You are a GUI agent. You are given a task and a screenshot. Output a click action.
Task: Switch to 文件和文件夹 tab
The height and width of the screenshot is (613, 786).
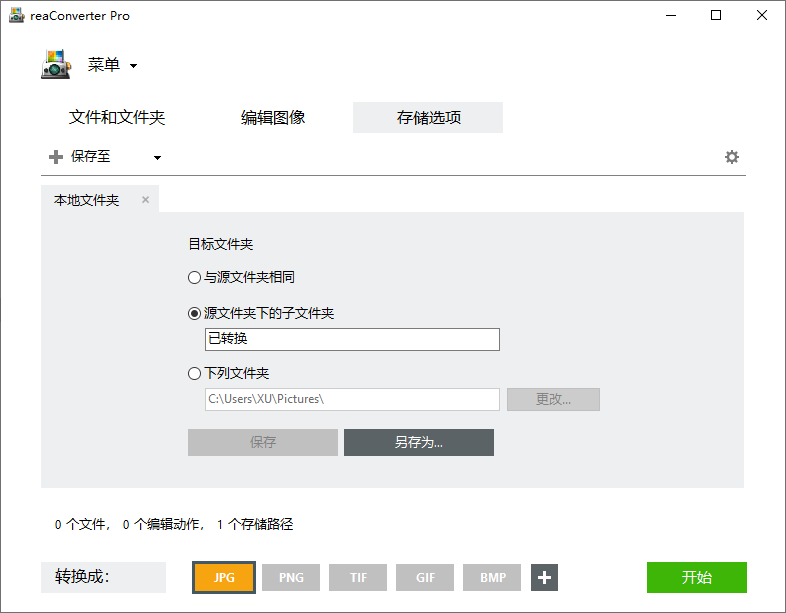pos(117,118)
